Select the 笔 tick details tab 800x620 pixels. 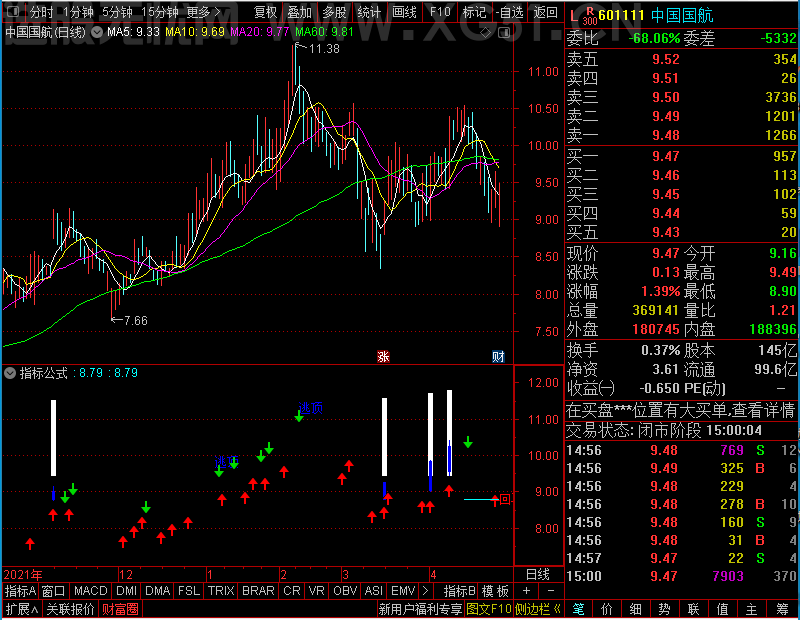tap(578, 609)
